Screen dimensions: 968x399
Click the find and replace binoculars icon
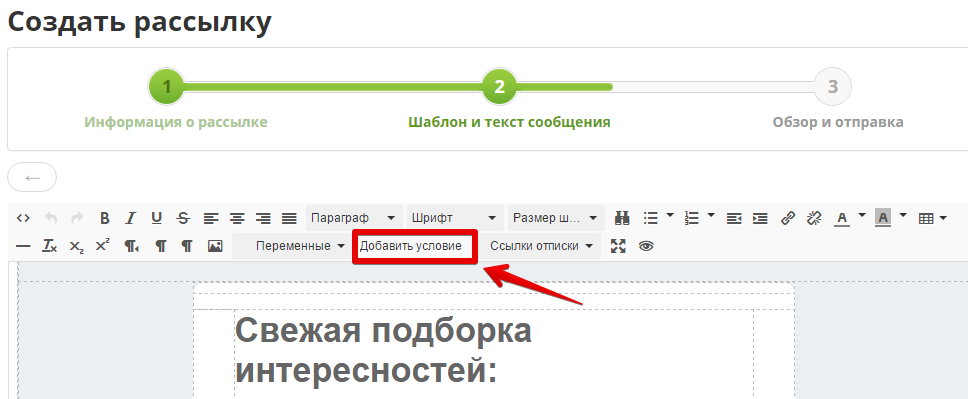[622, 218]
